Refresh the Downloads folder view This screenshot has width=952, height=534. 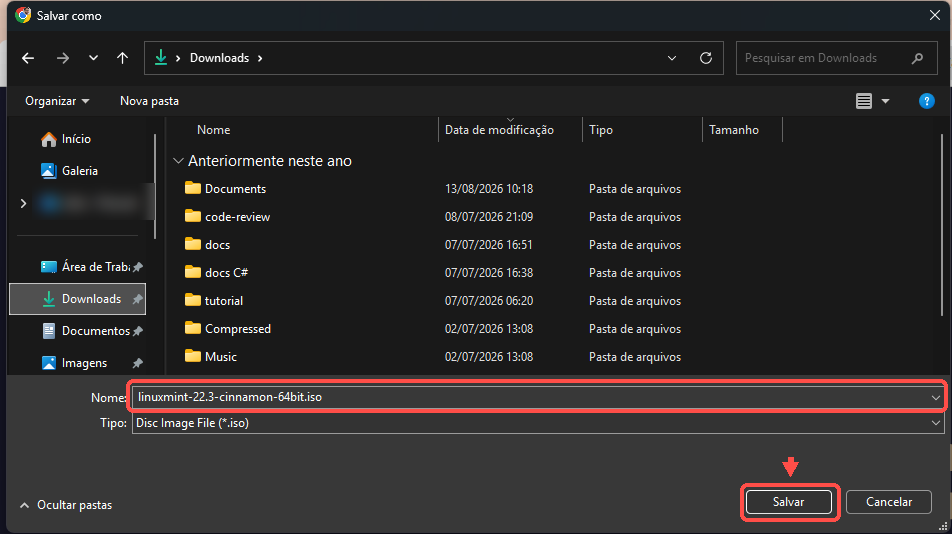point(706,58)
